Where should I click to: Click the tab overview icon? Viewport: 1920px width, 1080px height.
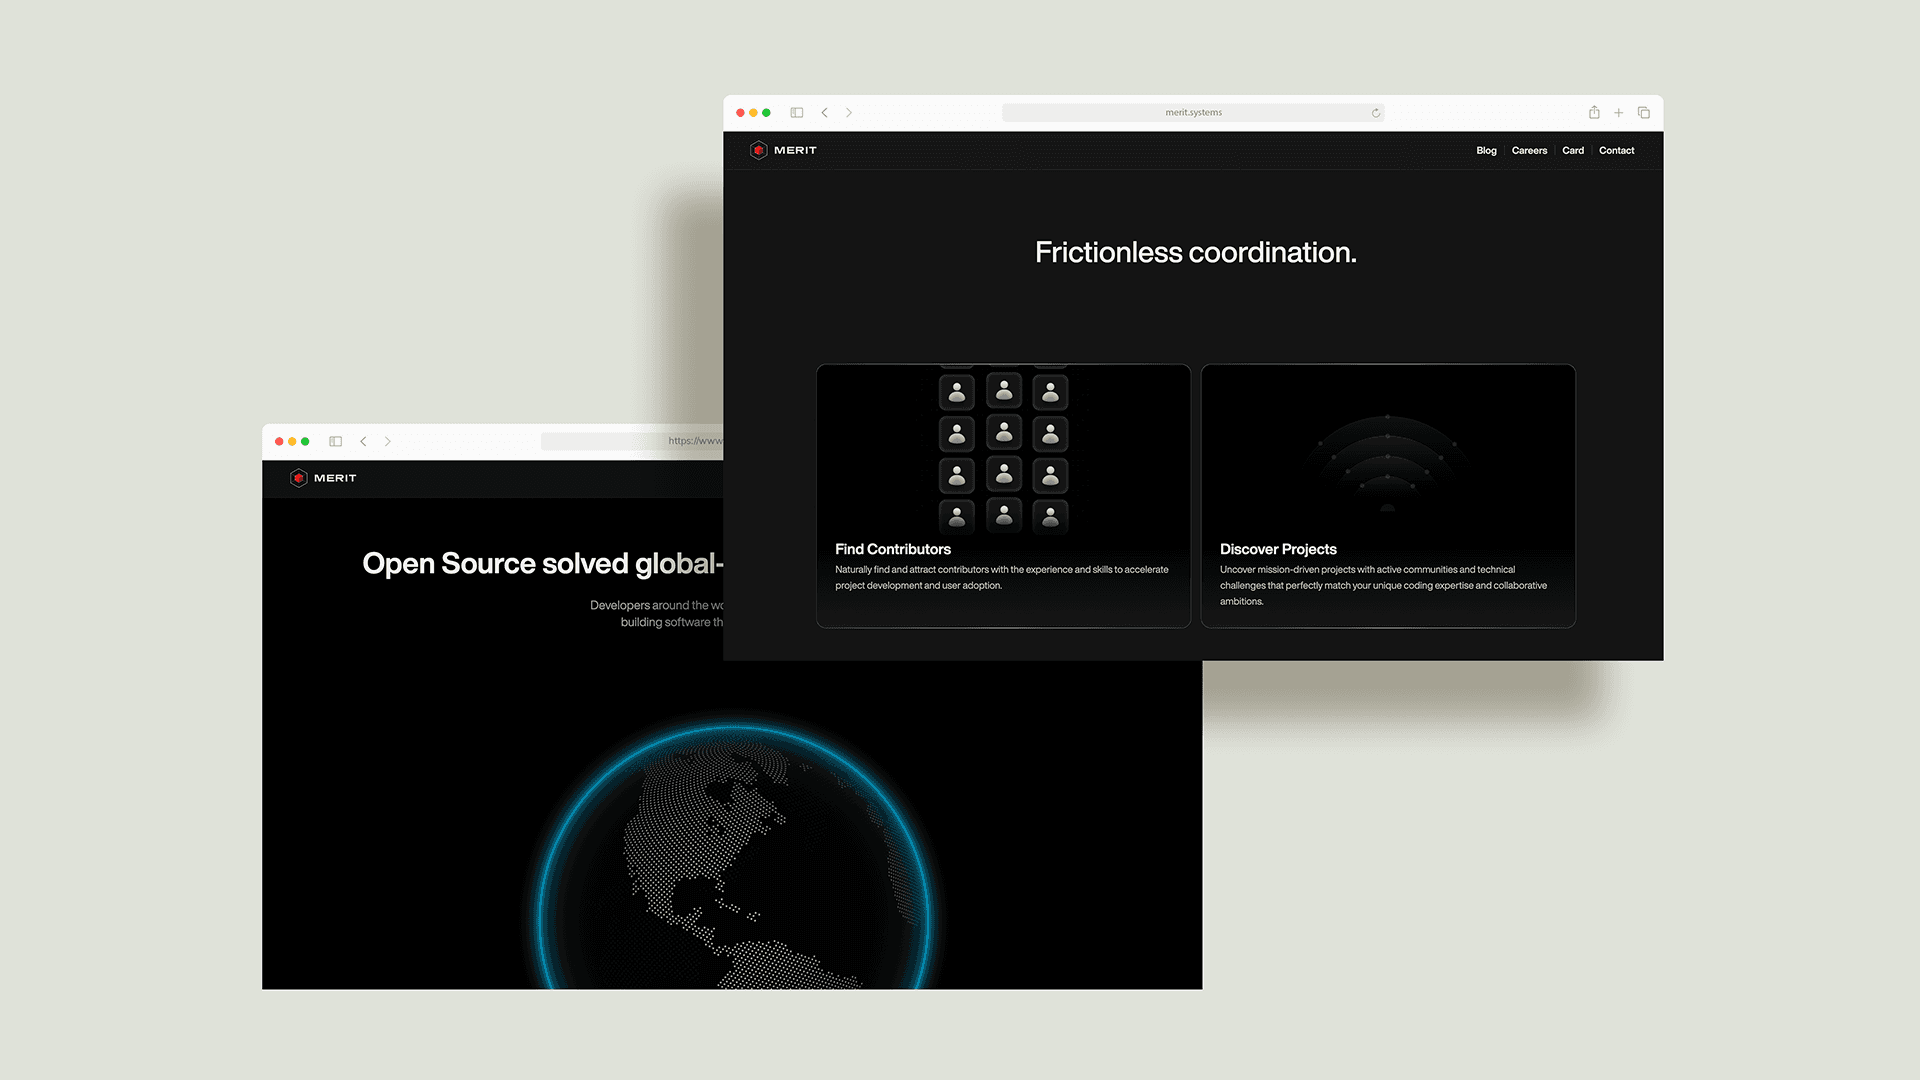point(1644,112)
